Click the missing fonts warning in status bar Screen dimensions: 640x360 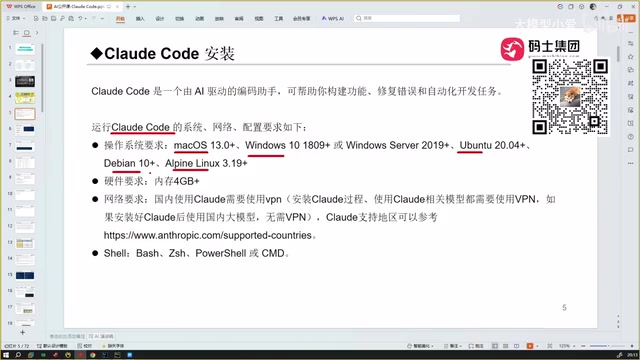click(113, 346)
